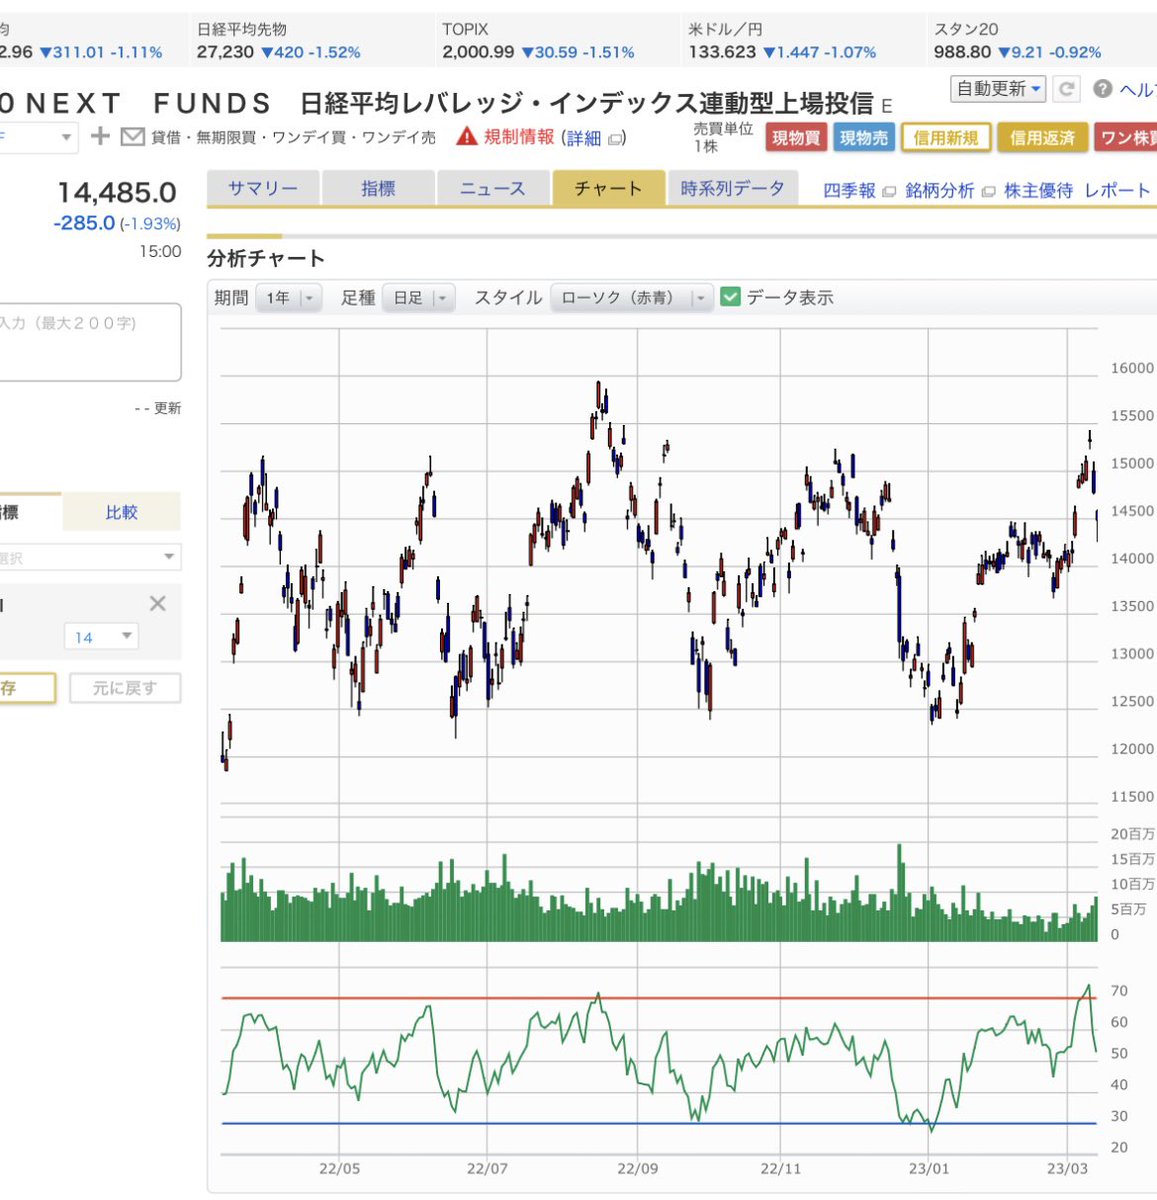Click the memo input box (最大200字)

tap(90, 343)
